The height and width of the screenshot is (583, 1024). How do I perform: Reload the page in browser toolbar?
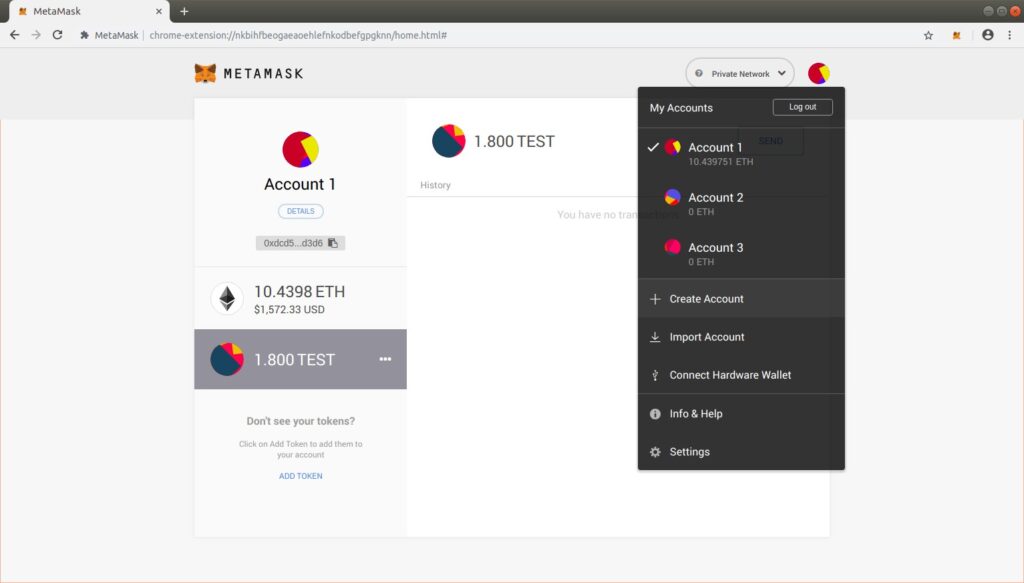58,35
